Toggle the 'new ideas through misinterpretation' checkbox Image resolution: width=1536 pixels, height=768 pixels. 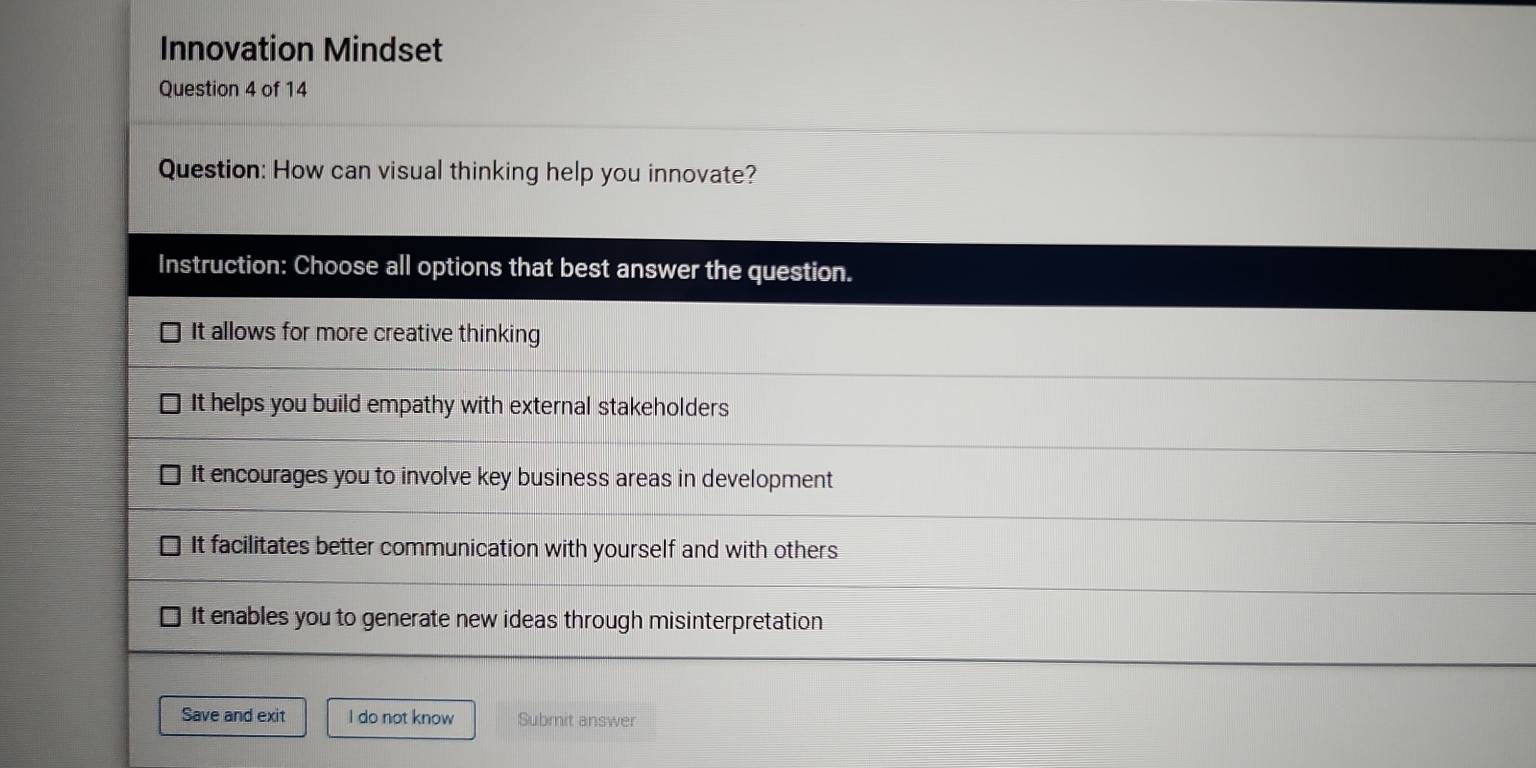(172, 618)
